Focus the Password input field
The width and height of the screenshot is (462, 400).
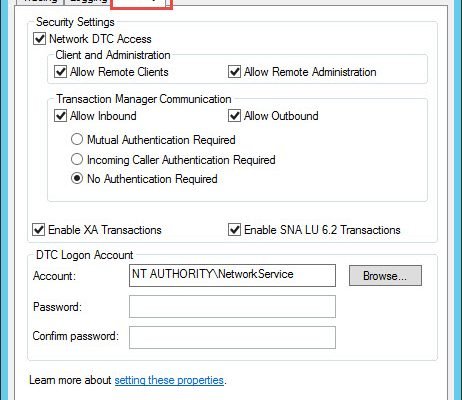(x=232, y=306)
